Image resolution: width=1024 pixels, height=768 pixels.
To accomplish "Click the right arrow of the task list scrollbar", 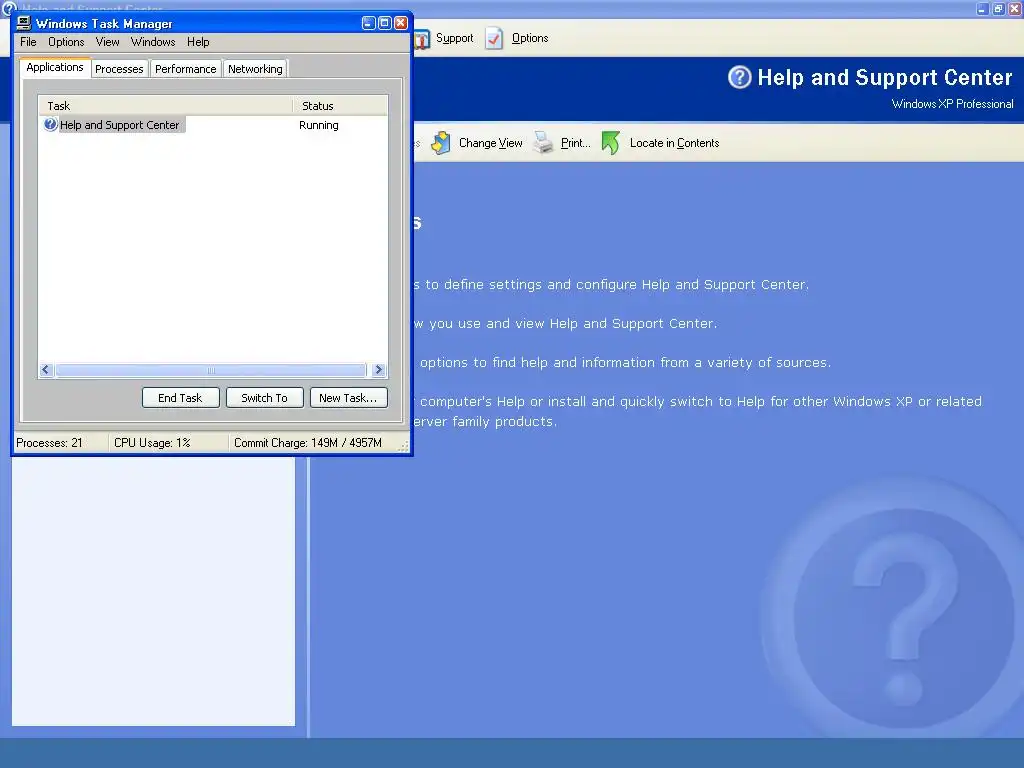I will [x=378, y=370].
